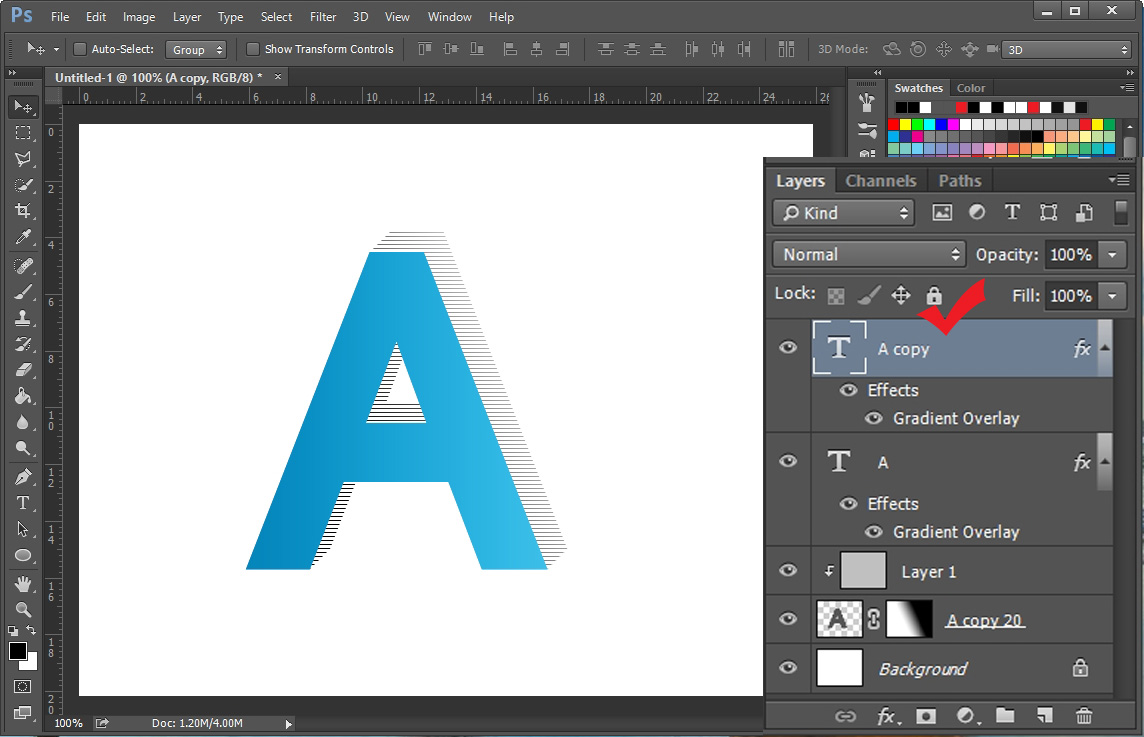1144x737 pixels.
Task: Enable Show Transform Controls checkbox
Action: pos(253,49)
